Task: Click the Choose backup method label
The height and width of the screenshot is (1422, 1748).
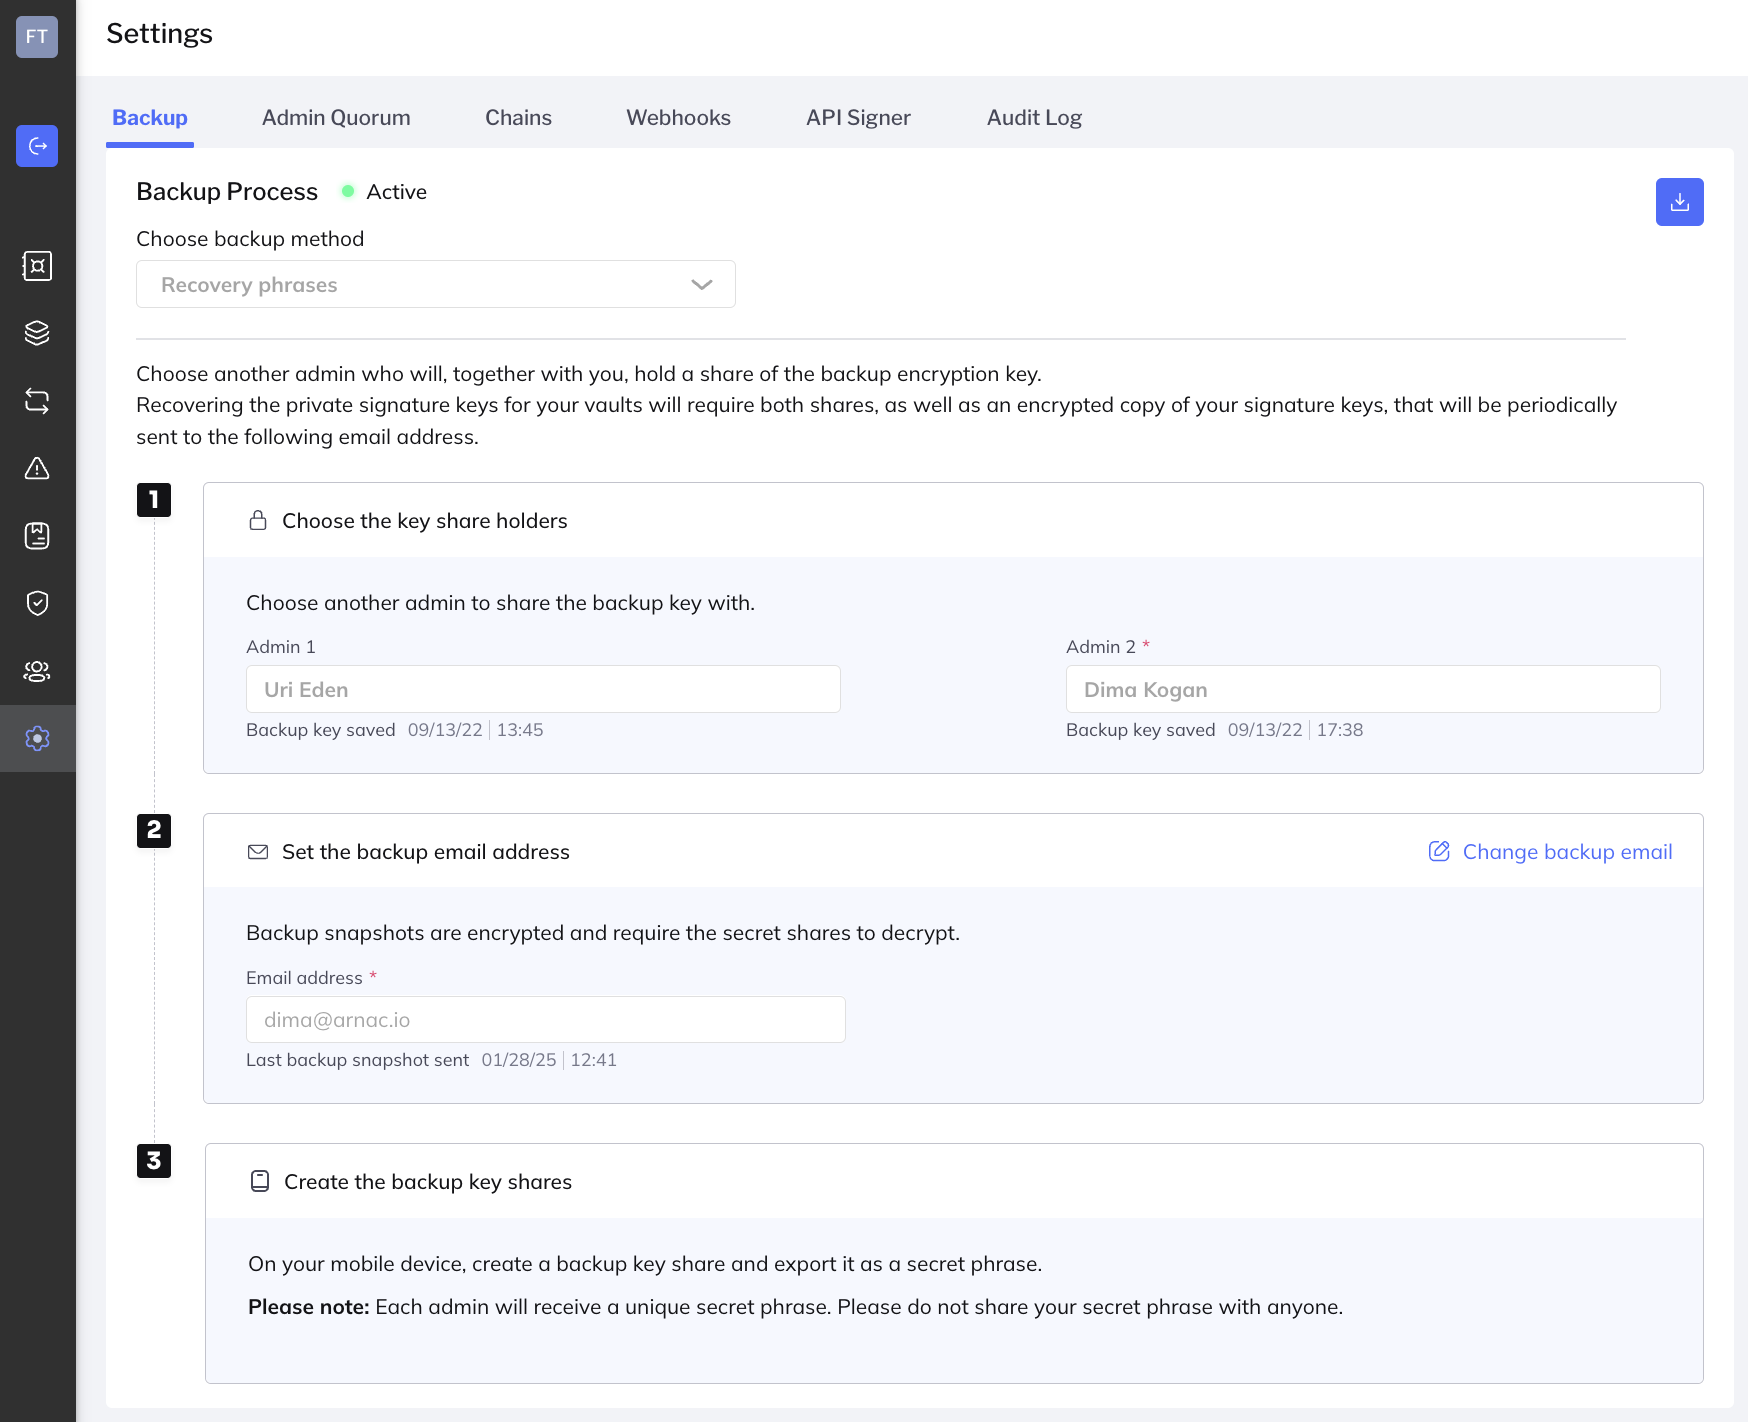Action: point(250,238)
